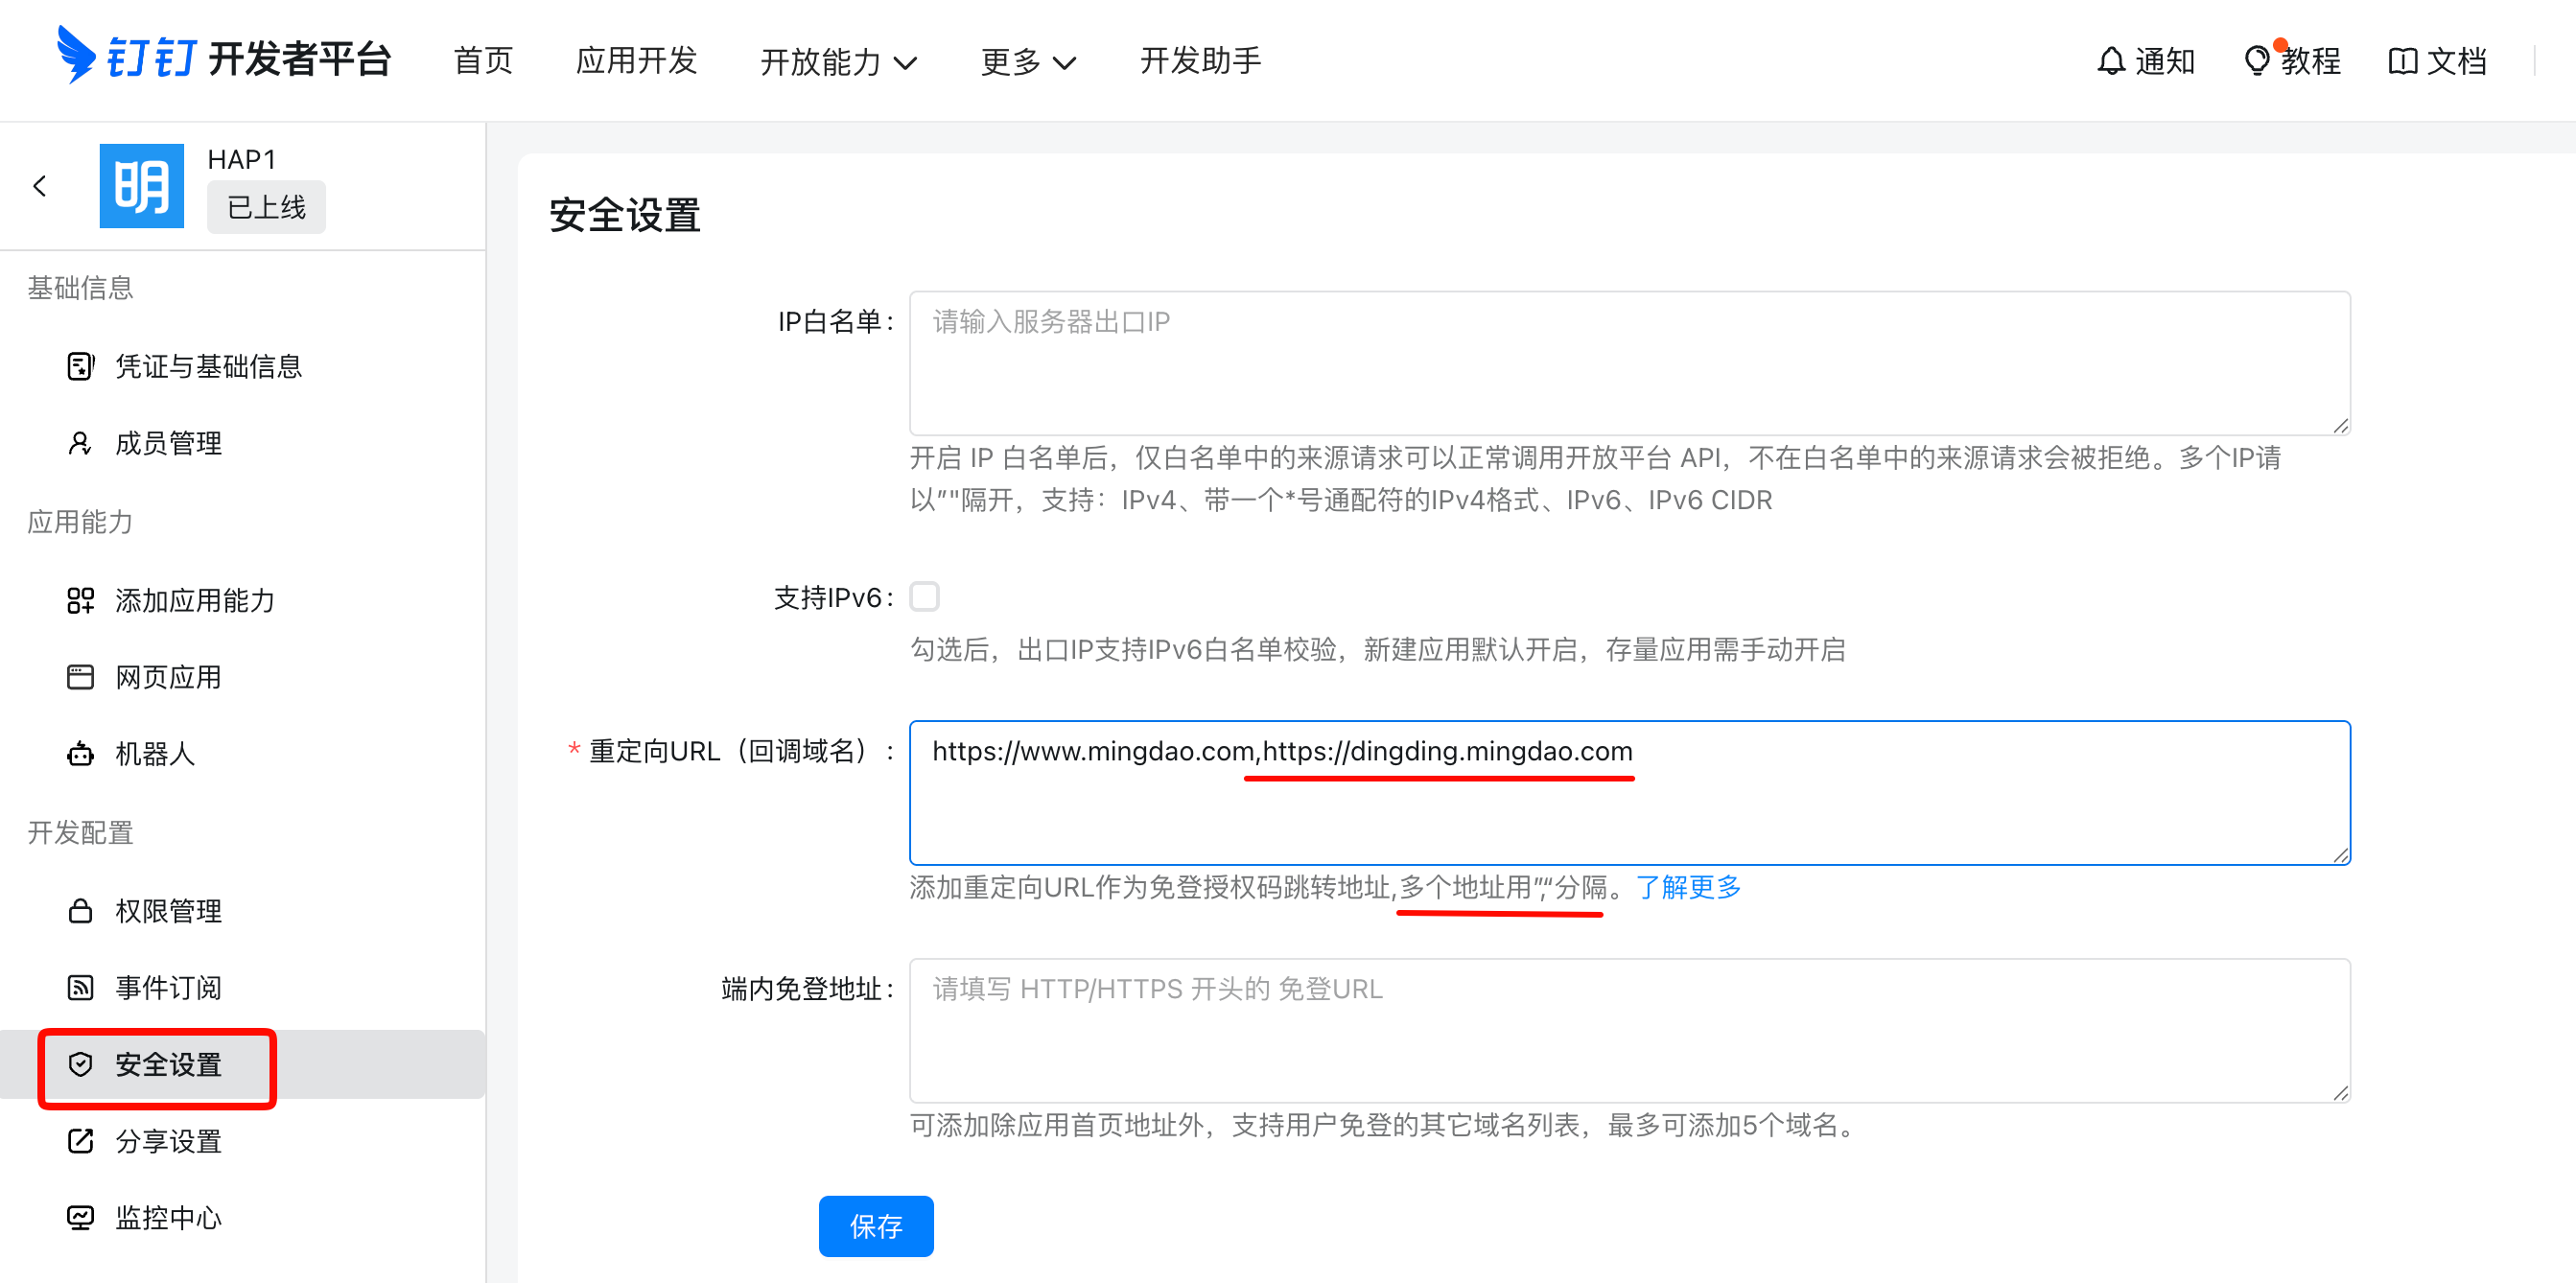Open the 更多 menu
2576x1283 pixels.
(x=1028, y=61)
